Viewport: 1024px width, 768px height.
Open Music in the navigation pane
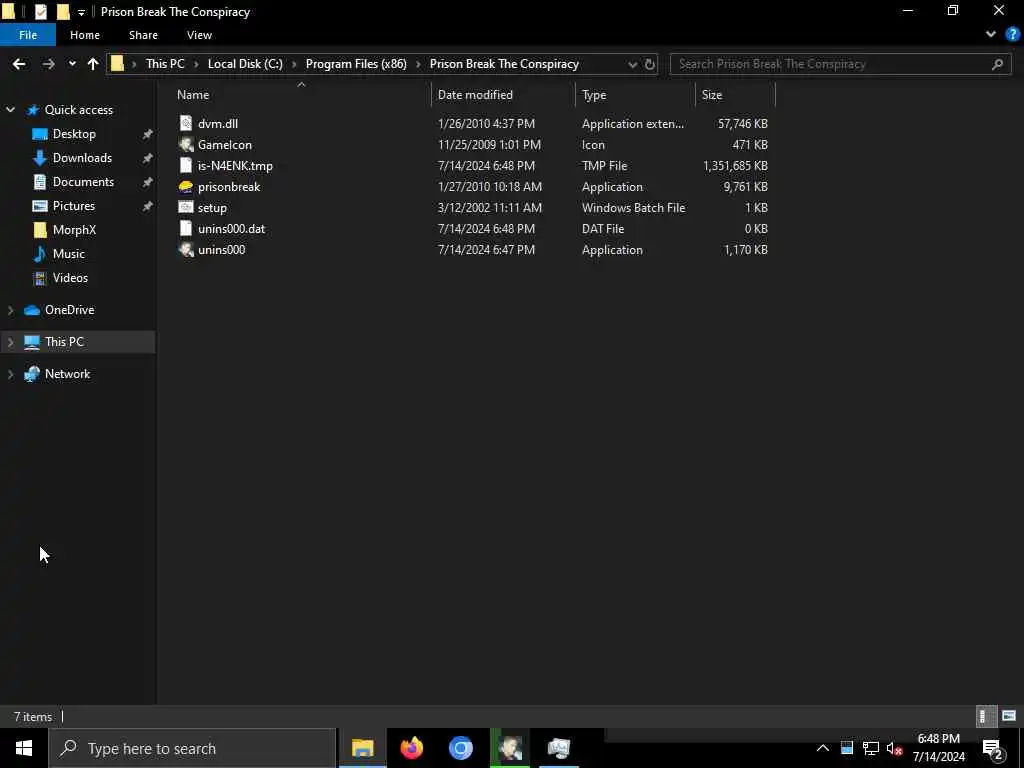click(68, 253)
